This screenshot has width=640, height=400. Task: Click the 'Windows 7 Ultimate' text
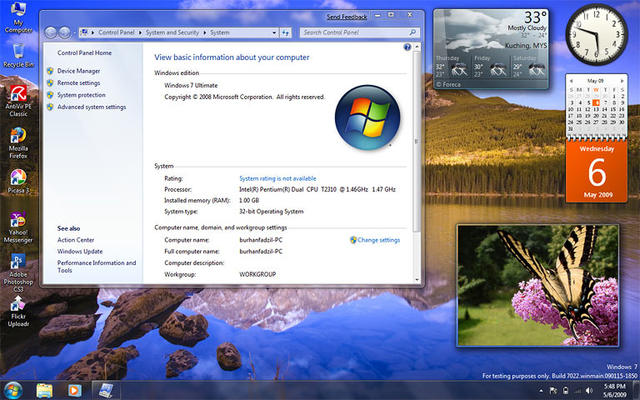click(191, 85)
